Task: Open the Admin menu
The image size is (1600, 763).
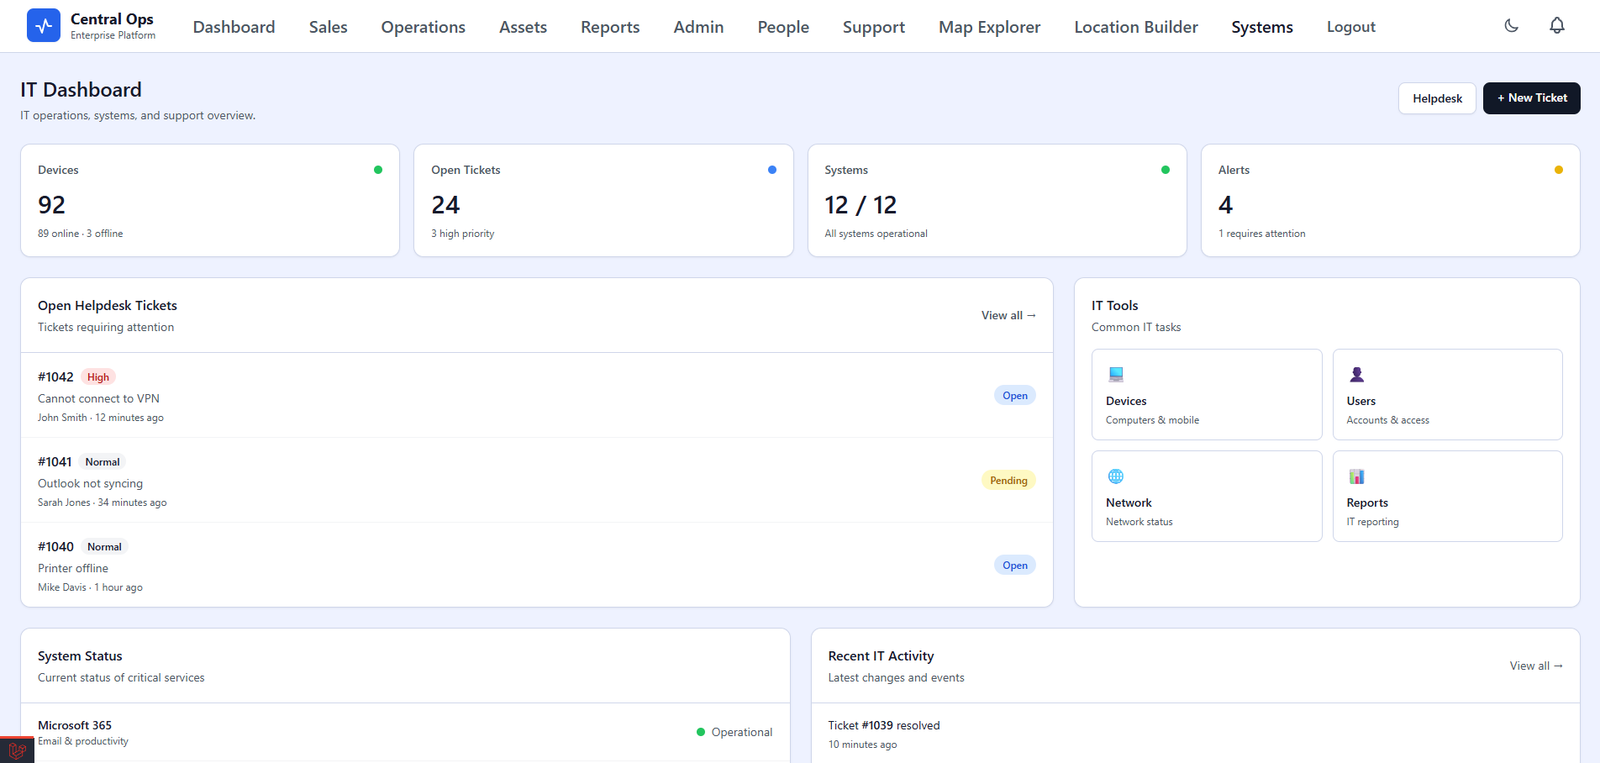Action: 698,27
